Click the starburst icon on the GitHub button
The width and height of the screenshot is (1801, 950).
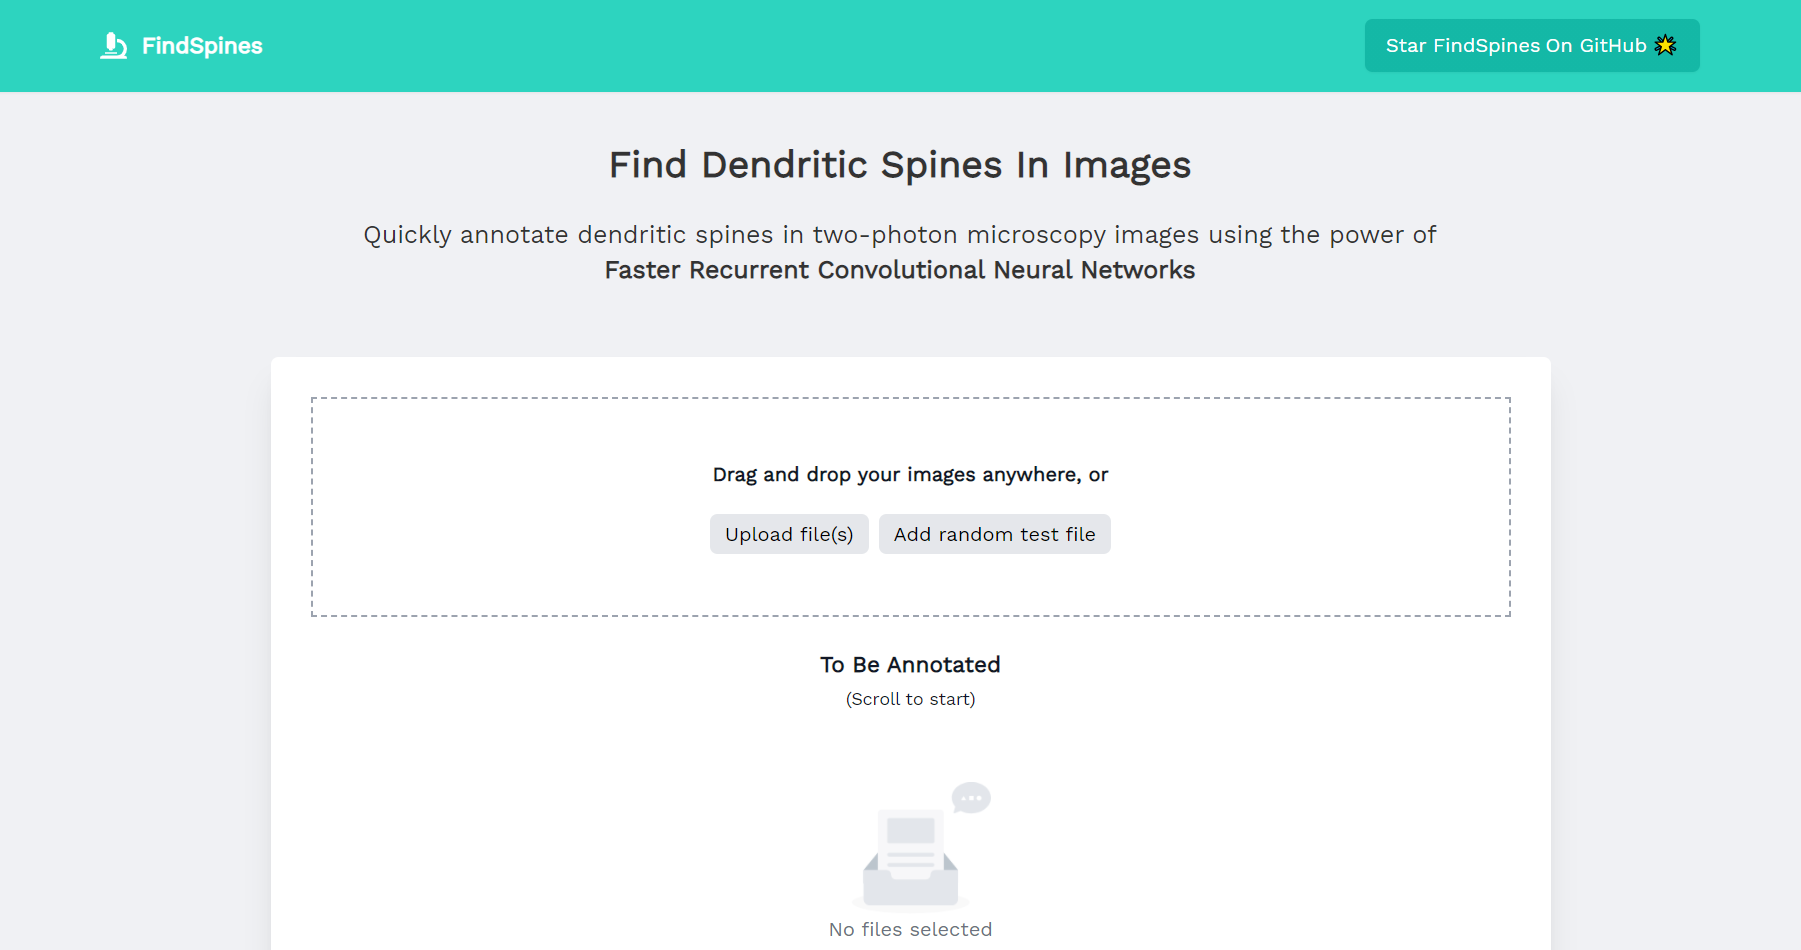coord(1665,44)
